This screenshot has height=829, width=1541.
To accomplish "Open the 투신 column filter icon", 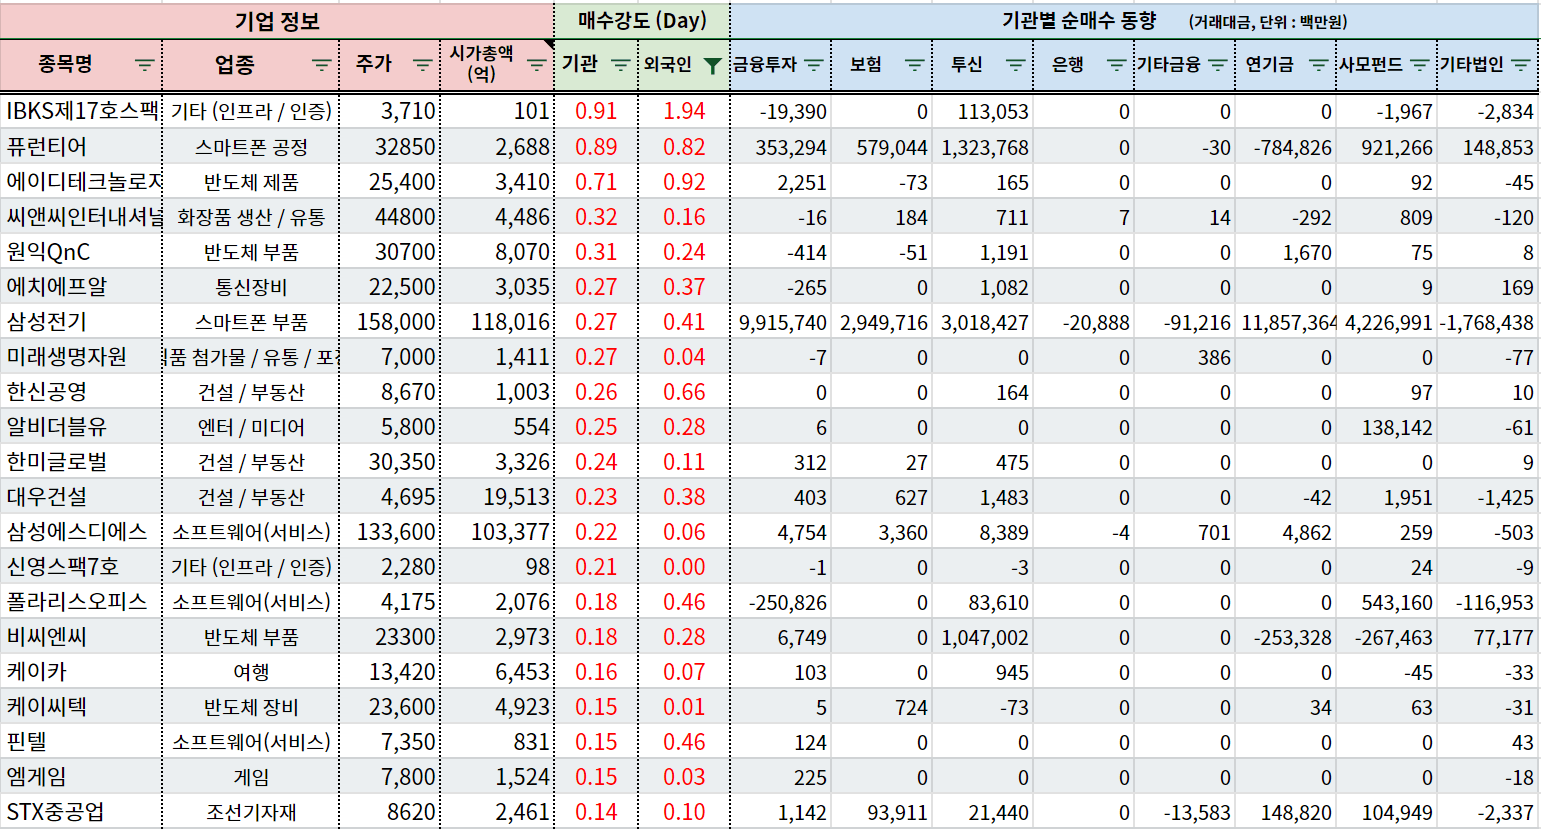I will pyautogui.click(x=1016, y=65).
